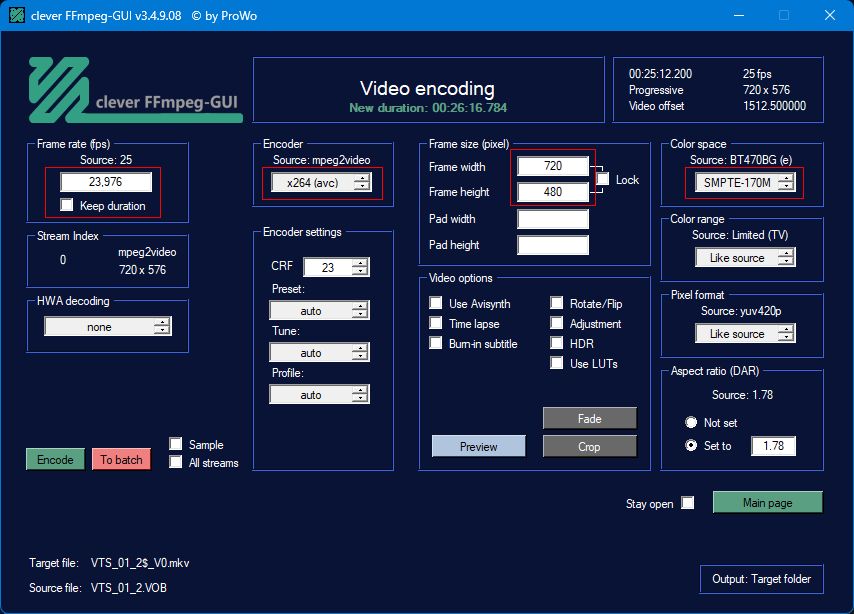Close the FFmpeg-GUI window

(829, 15)
